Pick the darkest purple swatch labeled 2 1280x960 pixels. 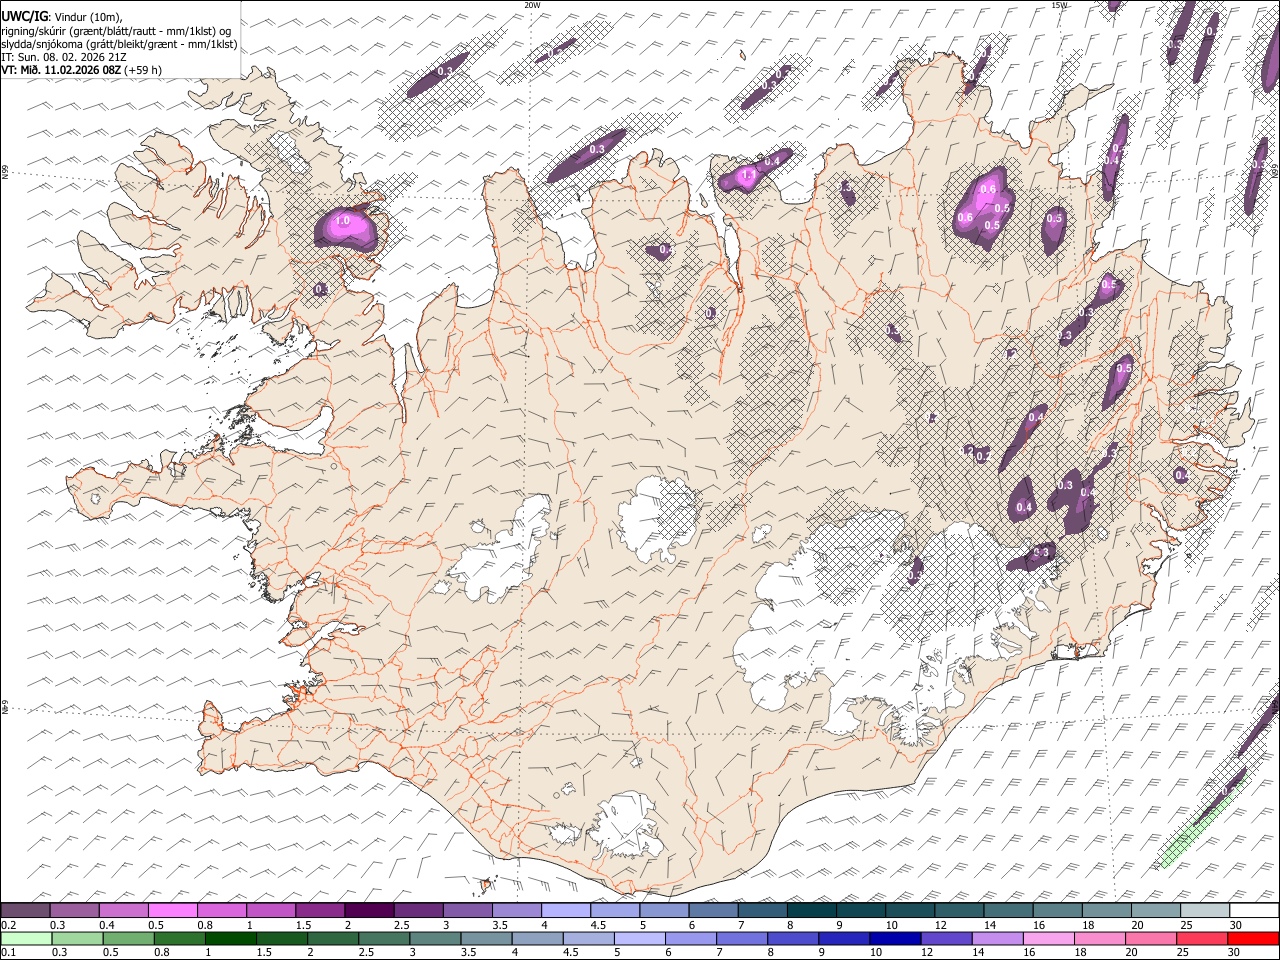coord(370,911)
